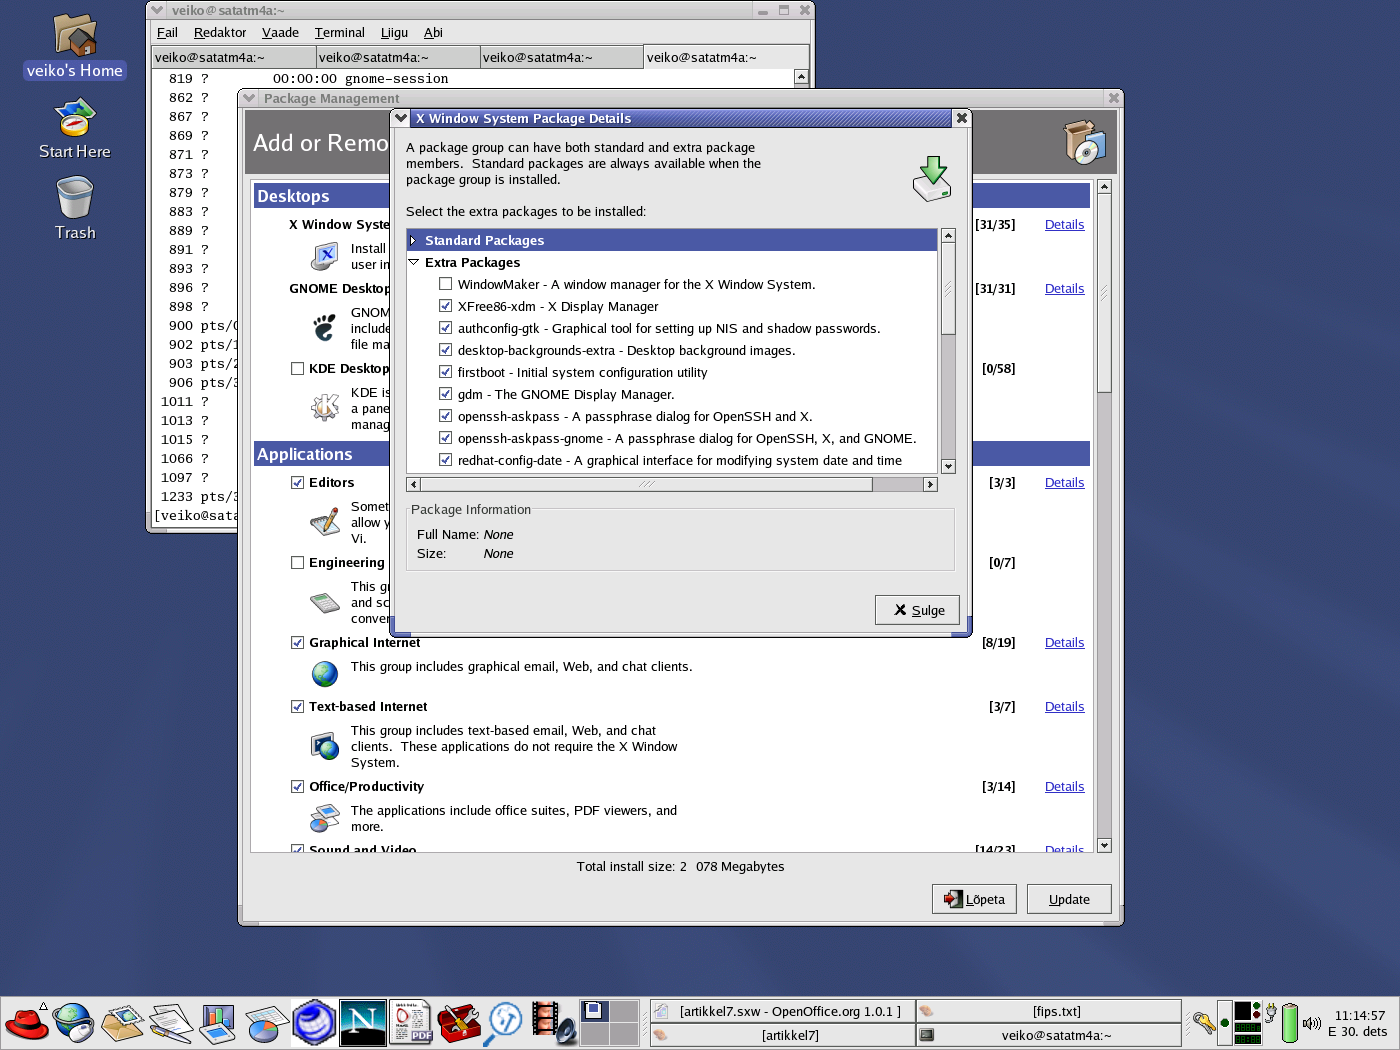Click the panel clock showing 11:14:57
Screen dimensions: 1400x1050
pos(1358,1023)
